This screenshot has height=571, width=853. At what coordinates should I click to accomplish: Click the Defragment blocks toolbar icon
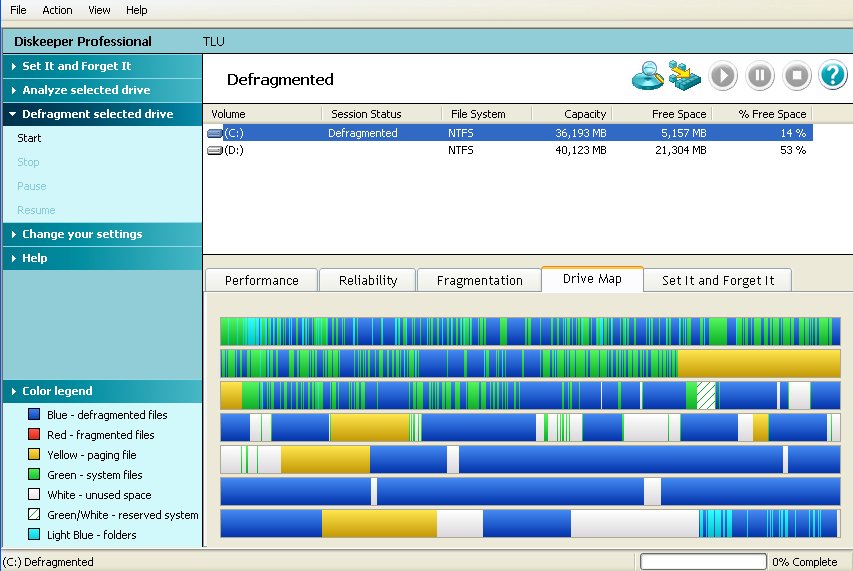(x=685, y=76)
